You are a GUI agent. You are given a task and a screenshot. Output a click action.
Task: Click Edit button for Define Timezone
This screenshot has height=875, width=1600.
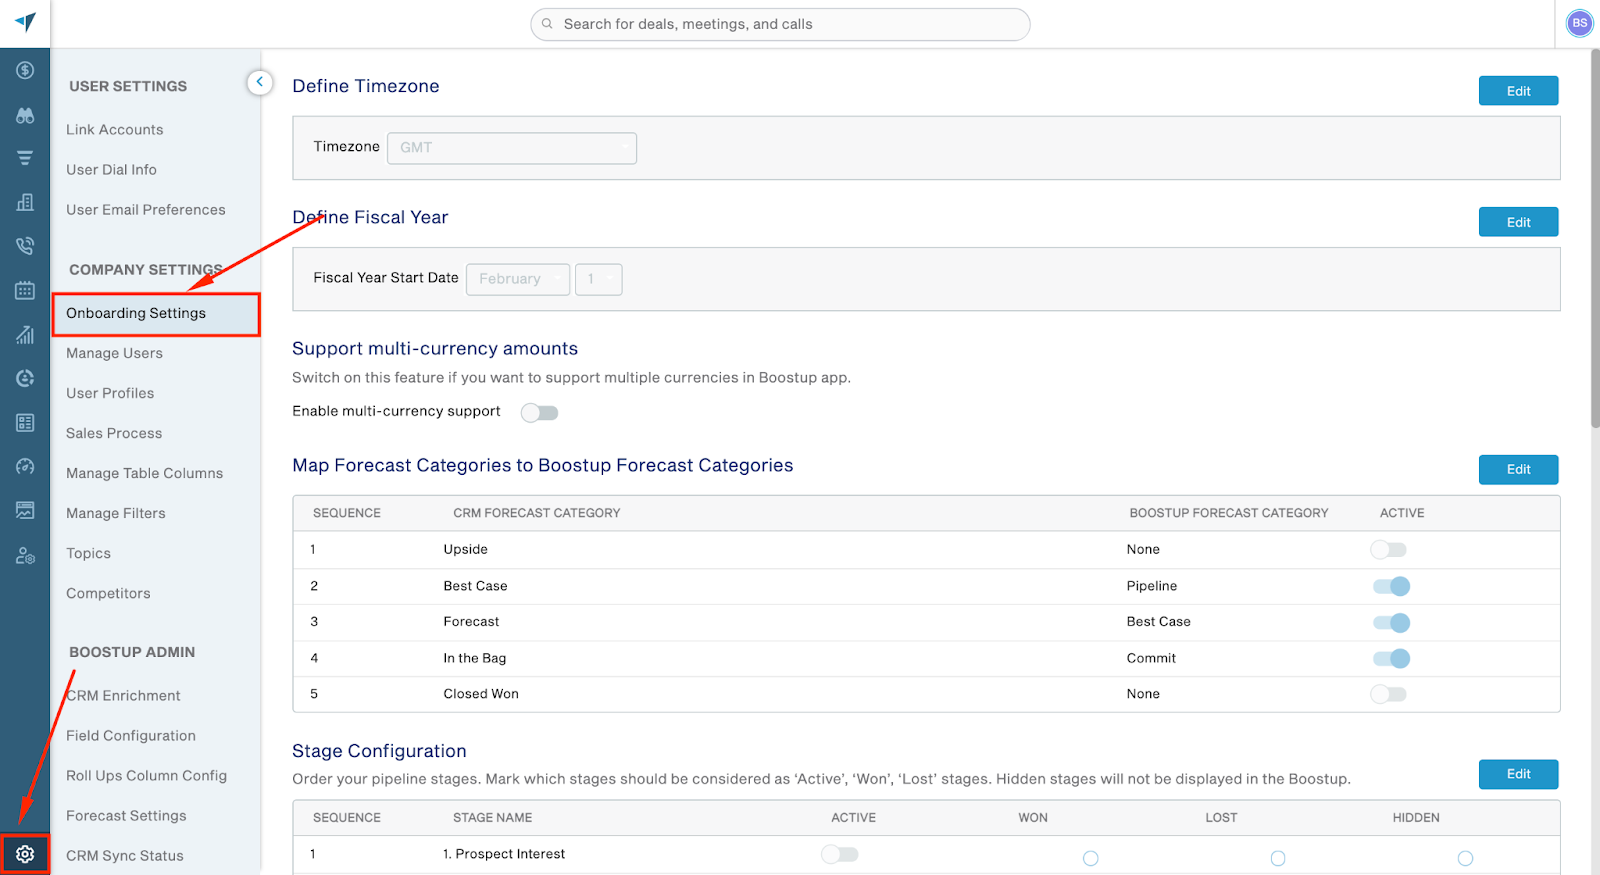tap(1518, 91)
